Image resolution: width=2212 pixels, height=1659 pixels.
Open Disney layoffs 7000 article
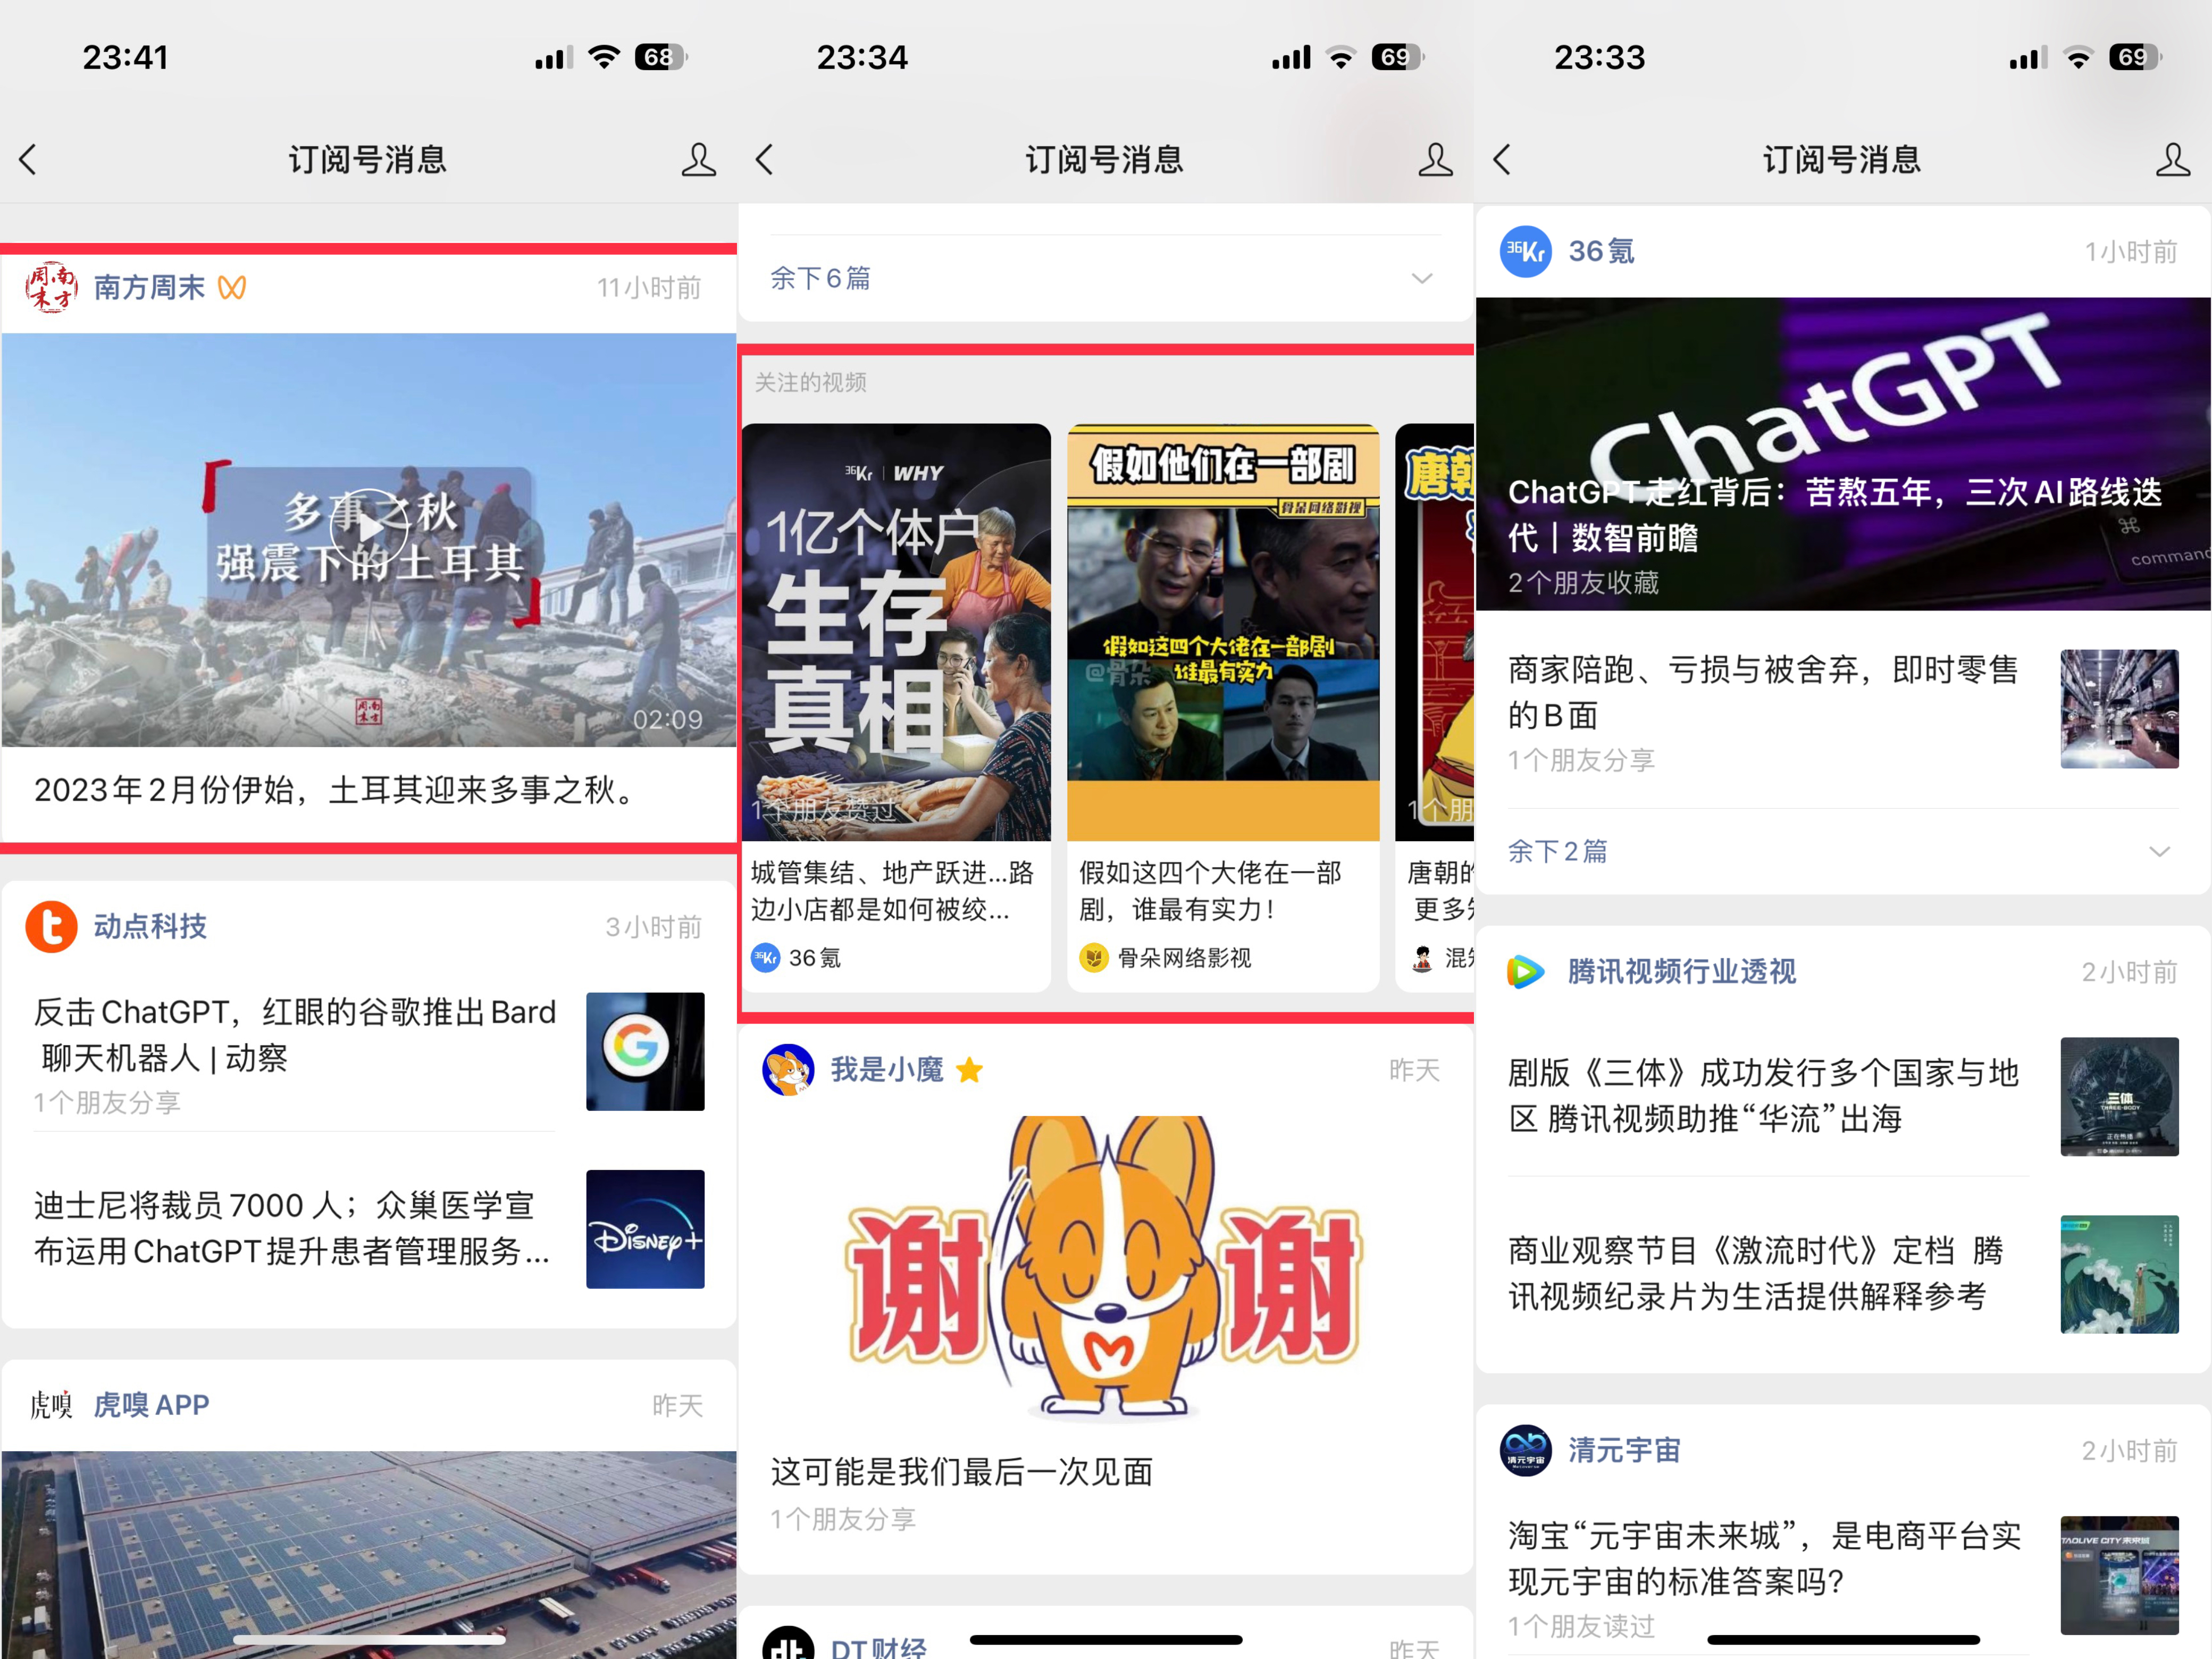point(290,1228)
